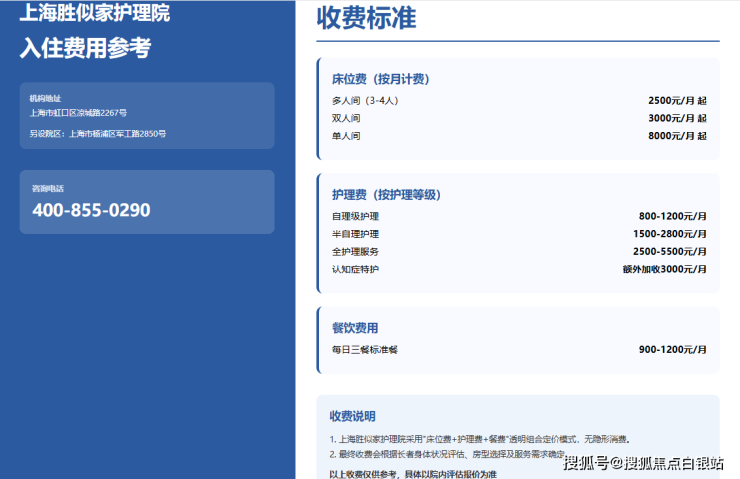Select the 餐饮费用 section title
The image size is (740, 479).
355,328
